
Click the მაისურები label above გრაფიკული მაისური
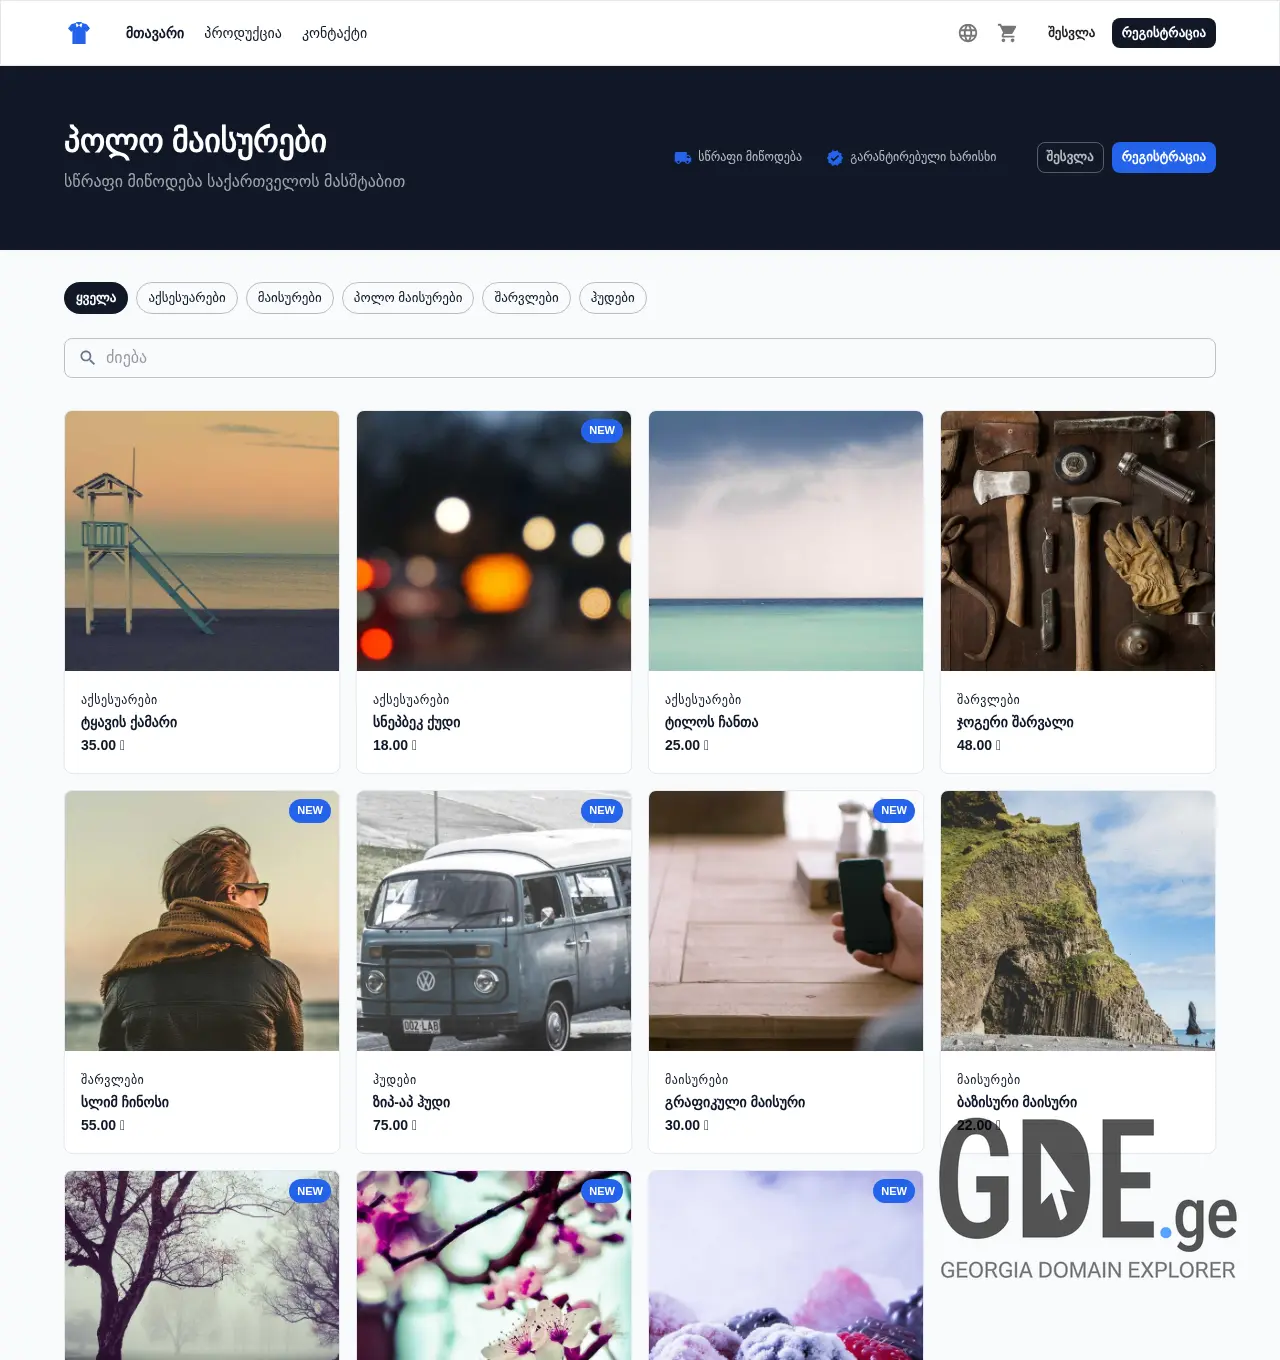[697, 1080]
